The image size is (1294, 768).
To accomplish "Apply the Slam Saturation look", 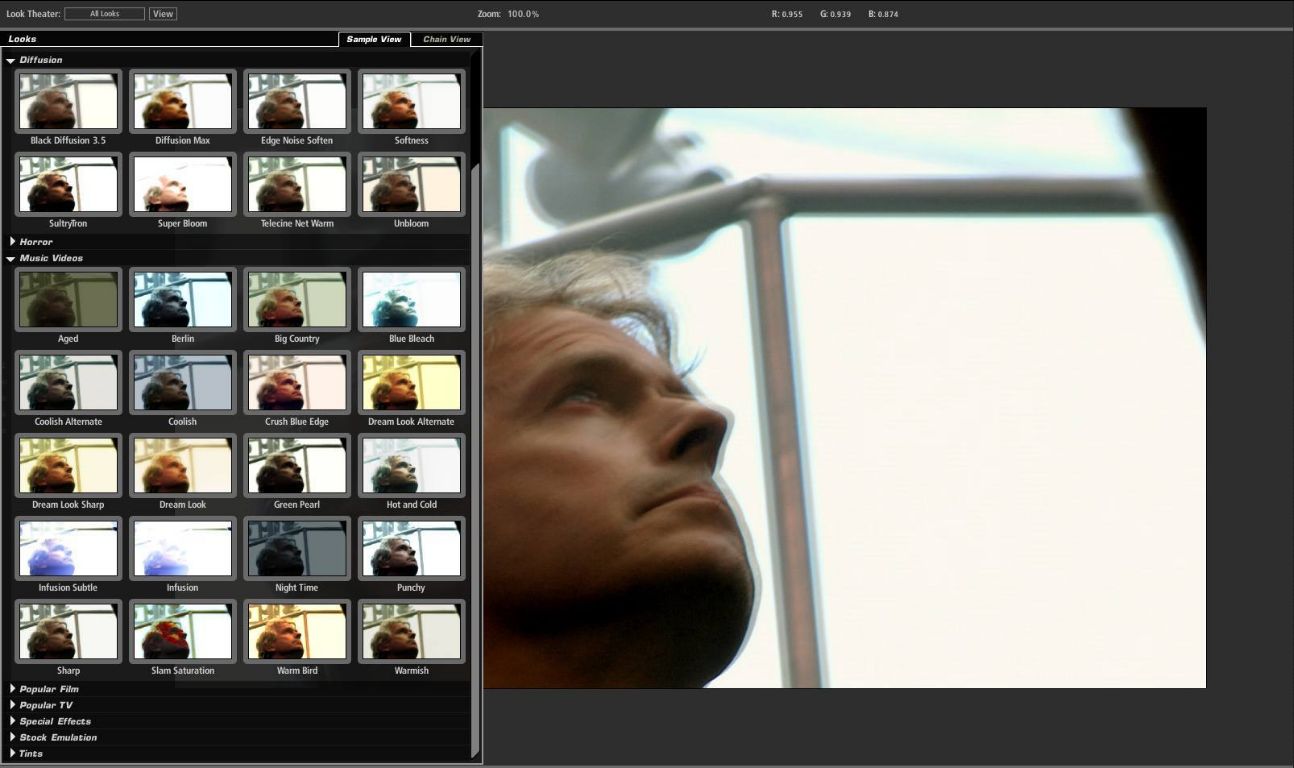I will 182,631.
